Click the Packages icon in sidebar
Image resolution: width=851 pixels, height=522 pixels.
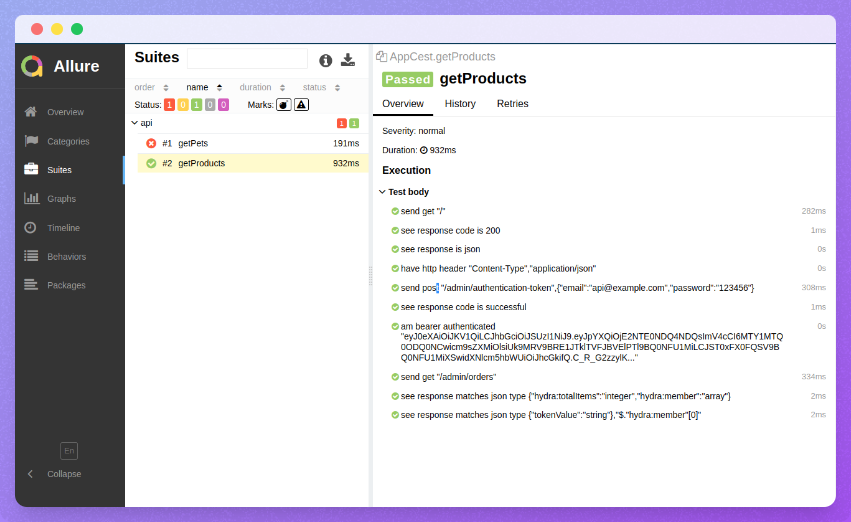point(31,285)
